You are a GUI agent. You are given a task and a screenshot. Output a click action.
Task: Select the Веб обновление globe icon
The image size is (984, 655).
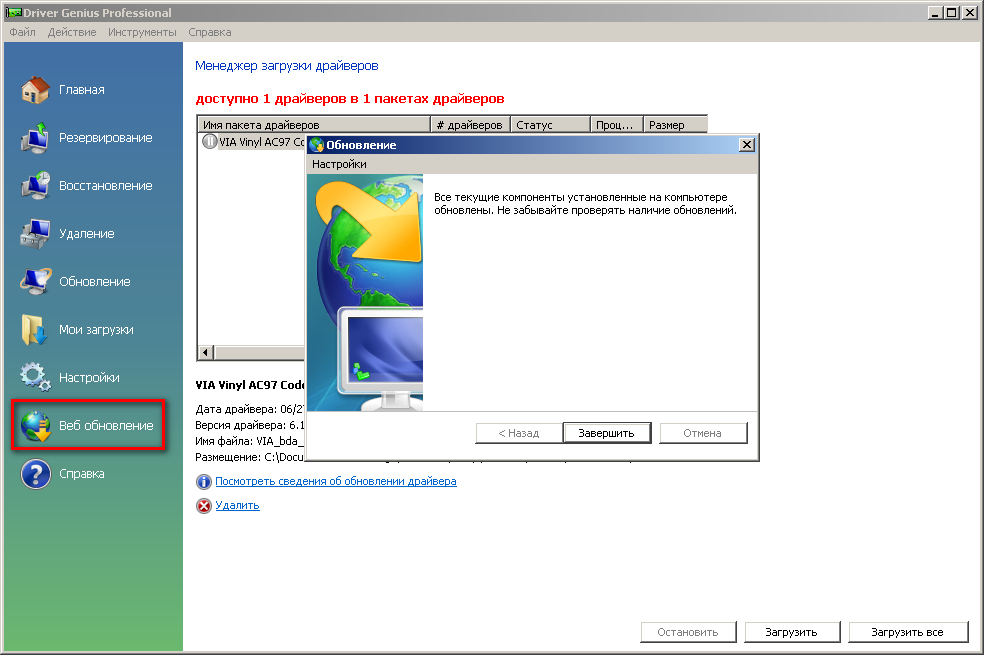(x=35, y=426)
